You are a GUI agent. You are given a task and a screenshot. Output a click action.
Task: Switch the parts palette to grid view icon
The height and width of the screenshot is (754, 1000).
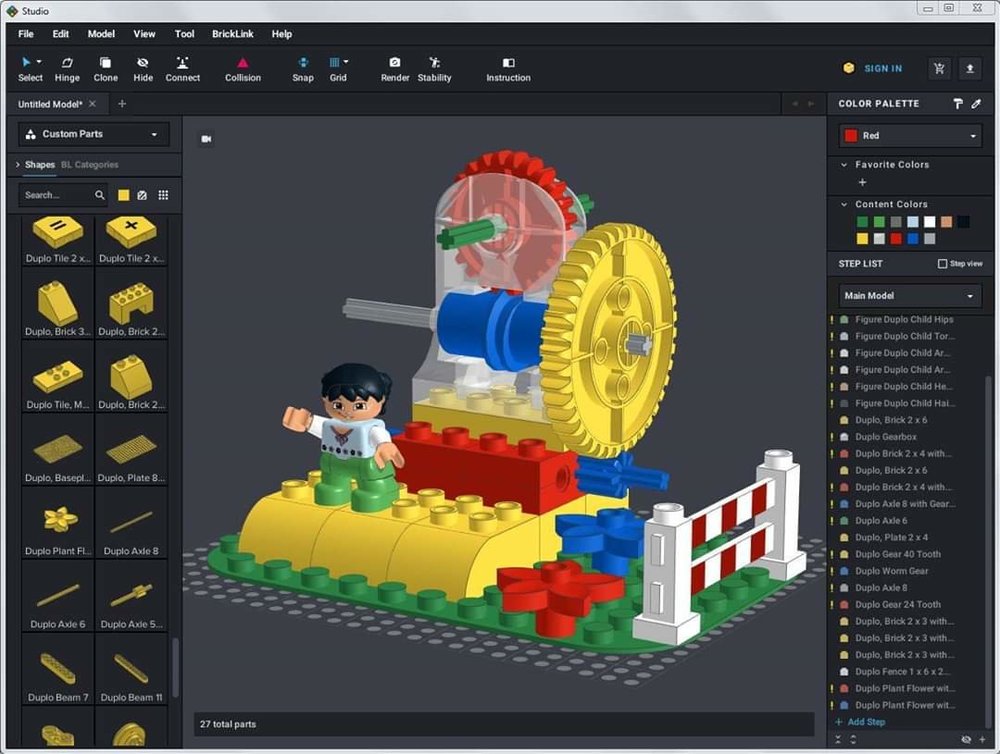click(x=163, y=195)
